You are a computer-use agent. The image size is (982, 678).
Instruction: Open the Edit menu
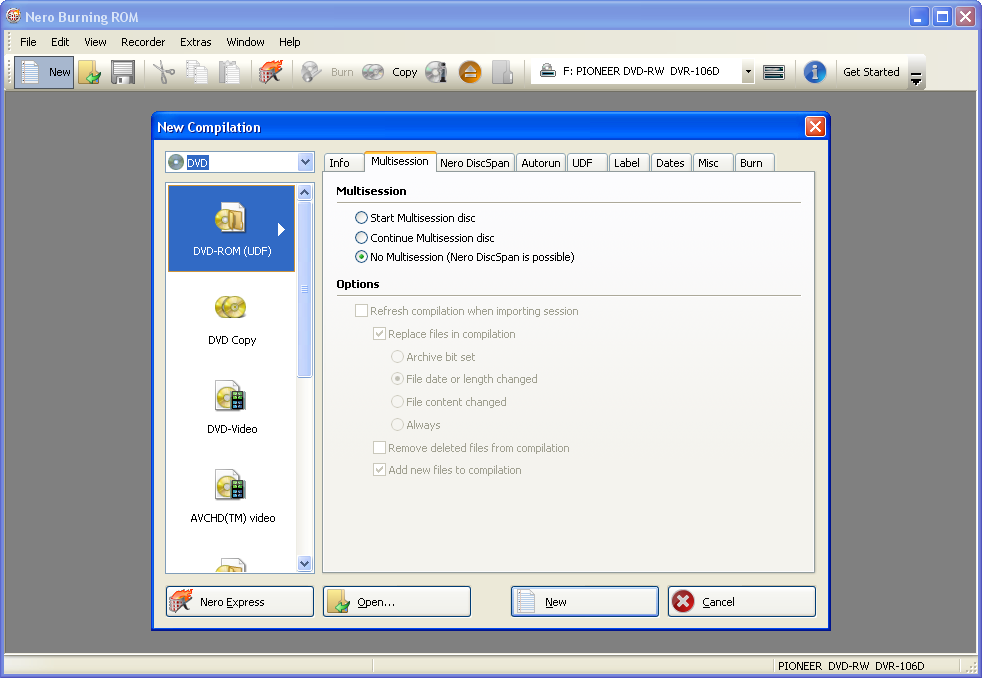click(60, 42)
